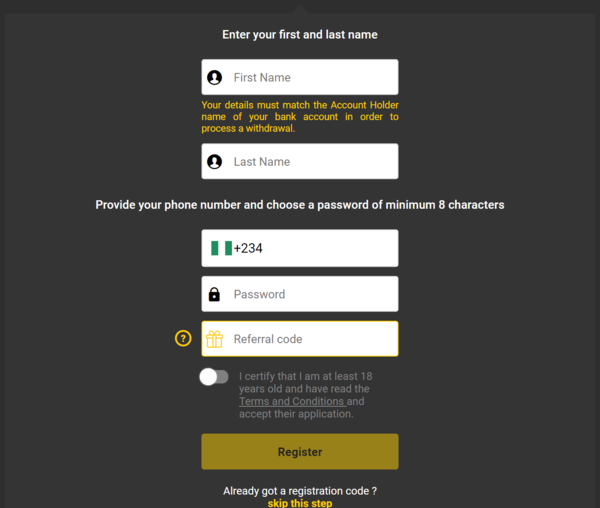Click the skip this step link
600x508 pixels.
[x=300, y=503]
